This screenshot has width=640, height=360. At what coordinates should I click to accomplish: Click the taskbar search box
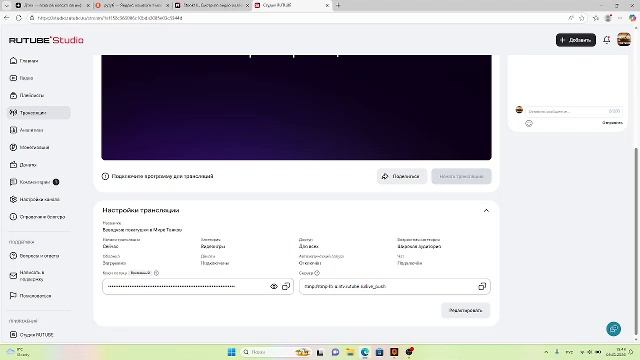click(x=276, y=352)
